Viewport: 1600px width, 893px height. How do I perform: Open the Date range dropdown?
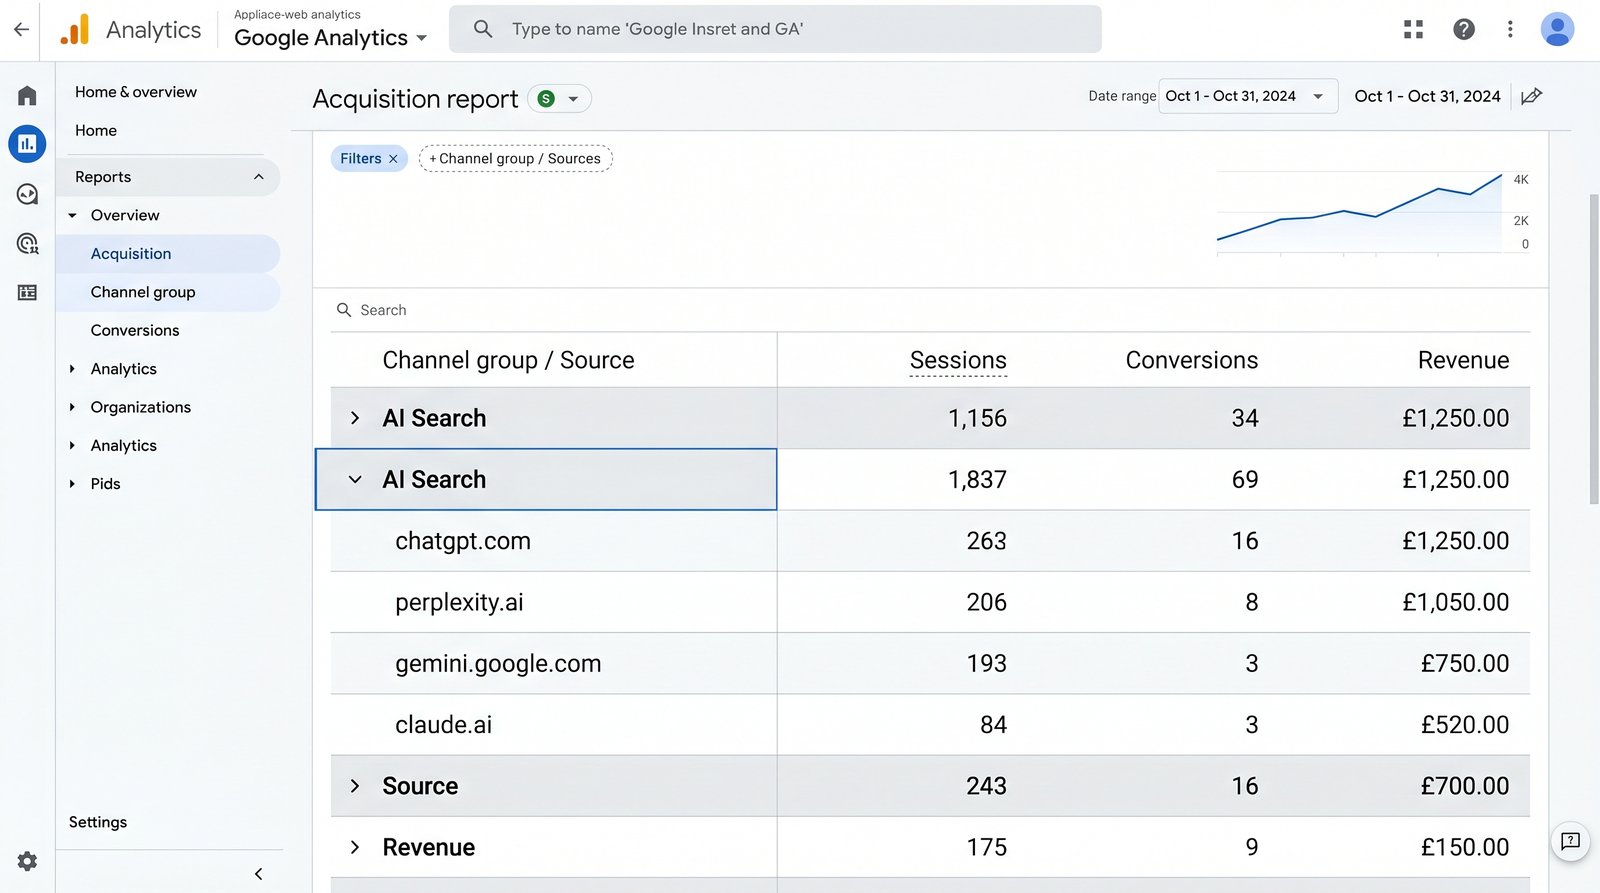pos(1248,96)
